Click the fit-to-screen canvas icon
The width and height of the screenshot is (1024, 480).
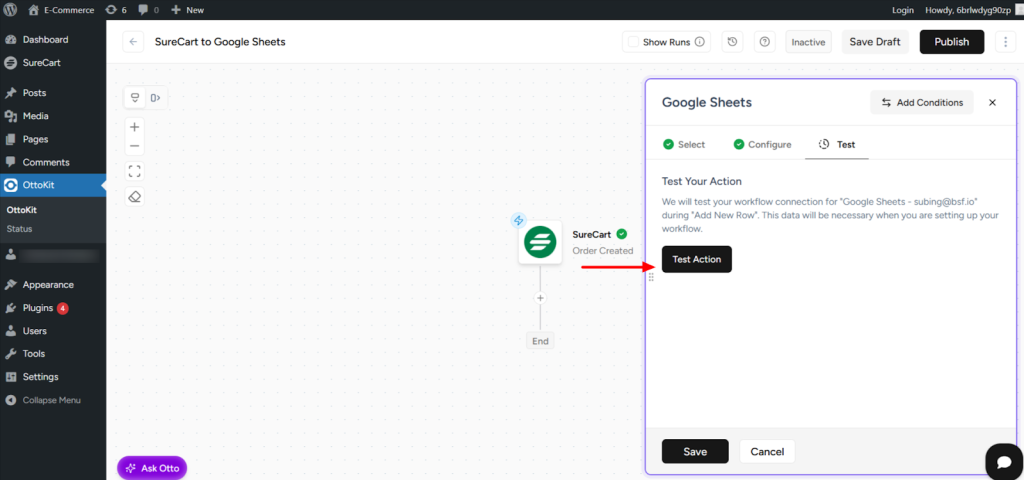(135, 171)
